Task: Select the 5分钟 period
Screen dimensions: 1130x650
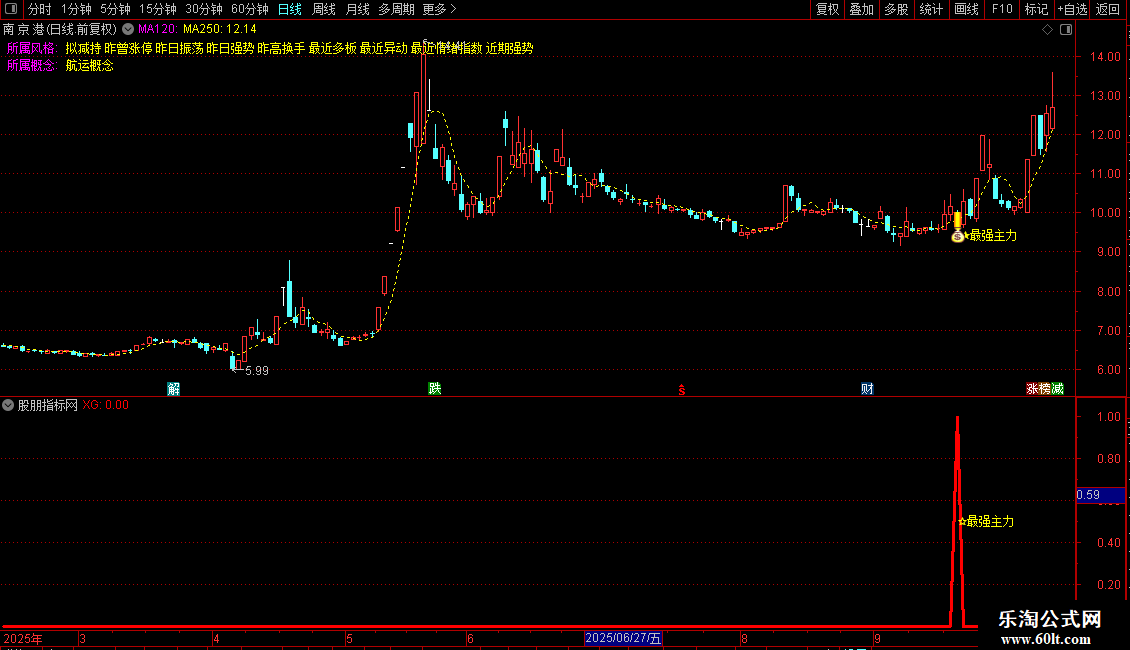Action: [115, 9]
